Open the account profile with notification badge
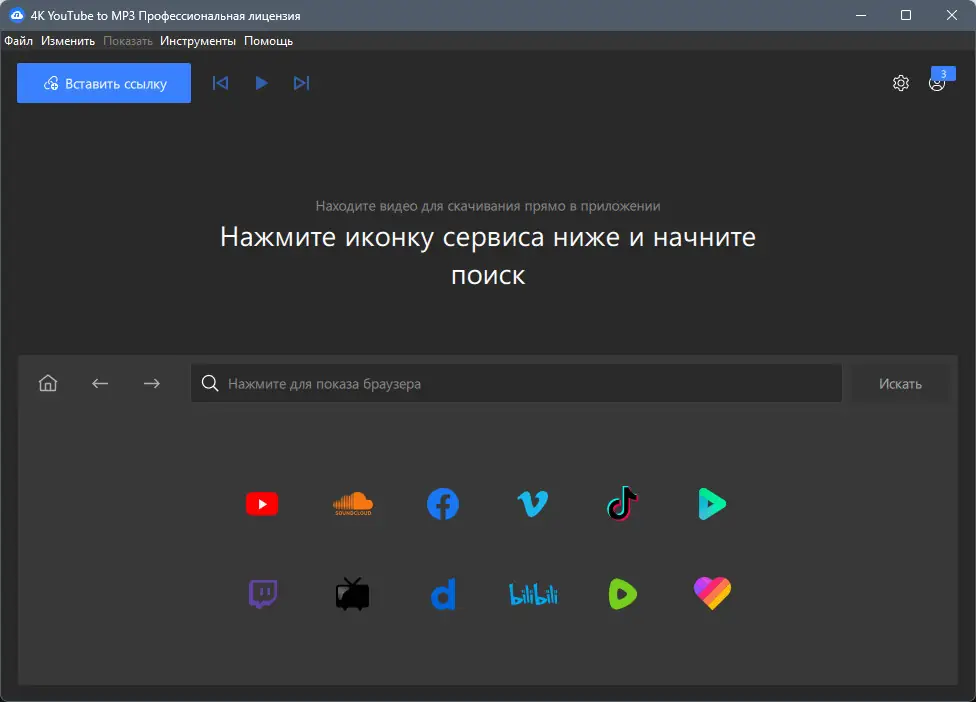Image resolution: width=976 pixels, height=702 pixels. click(938, 83)
